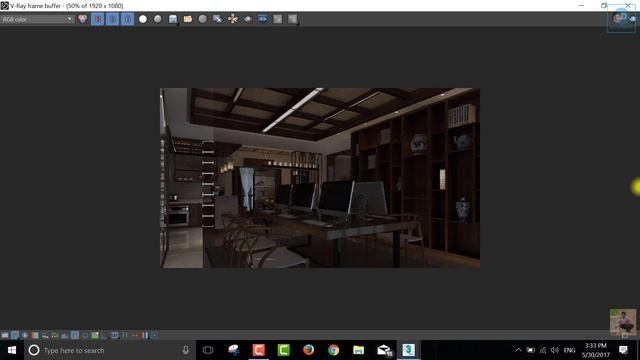This screenshot has width=640, height=360.
Task: Click the volume speaker tray icon
Action: click(554, 350)
